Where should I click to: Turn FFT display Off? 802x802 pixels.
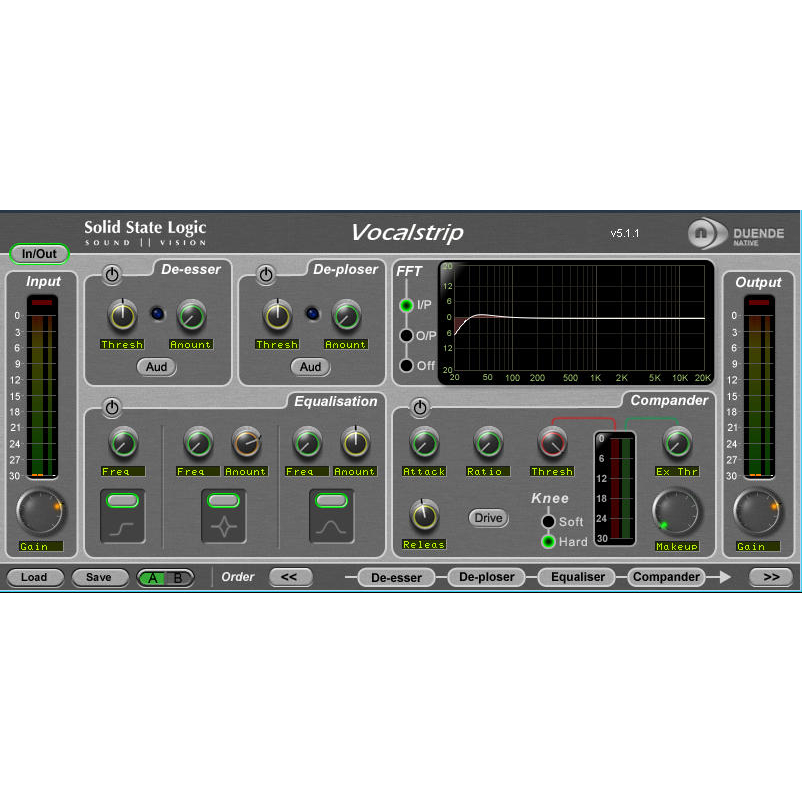click(x=406, y=366)
